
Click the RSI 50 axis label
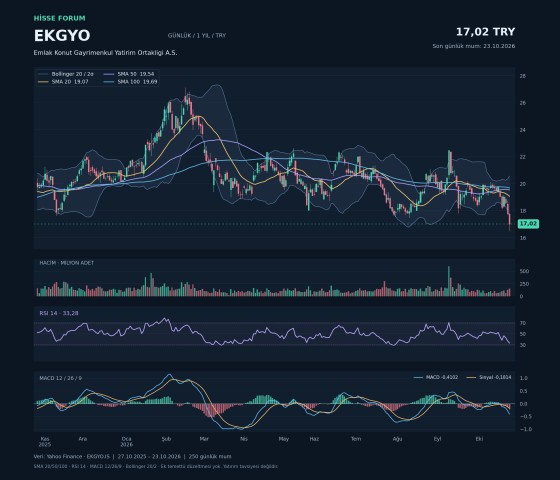[522, 334]
